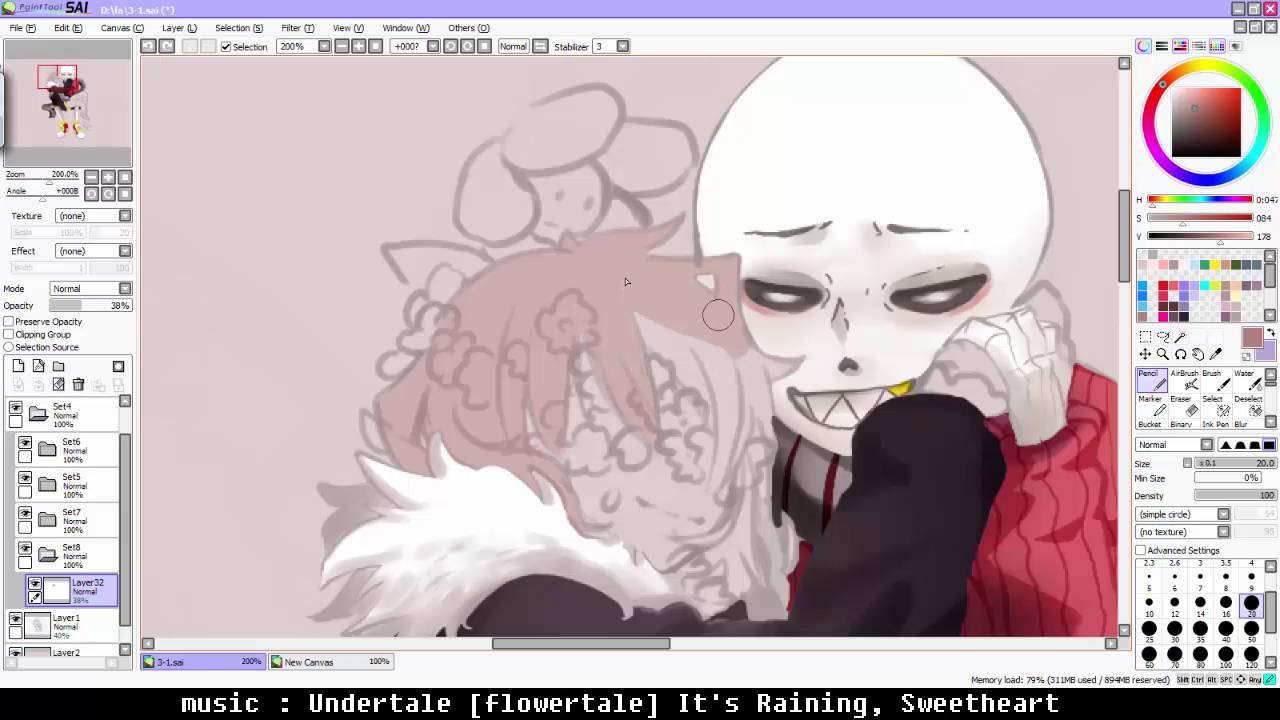Click the foreground color swatch
1280x720 pixels.
pyautogui.click(x=1251, y=337)
